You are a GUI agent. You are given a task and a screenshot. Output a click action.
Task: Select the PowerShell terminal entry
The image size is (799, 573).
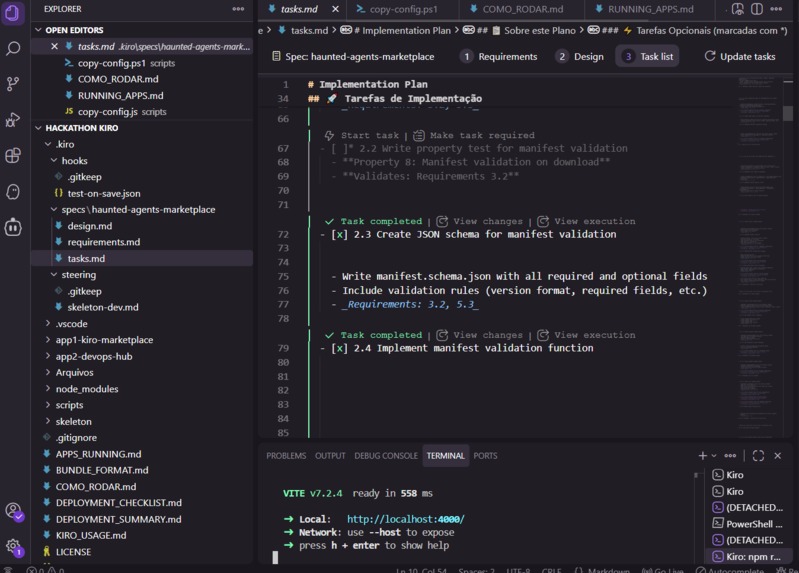point(747,524)
